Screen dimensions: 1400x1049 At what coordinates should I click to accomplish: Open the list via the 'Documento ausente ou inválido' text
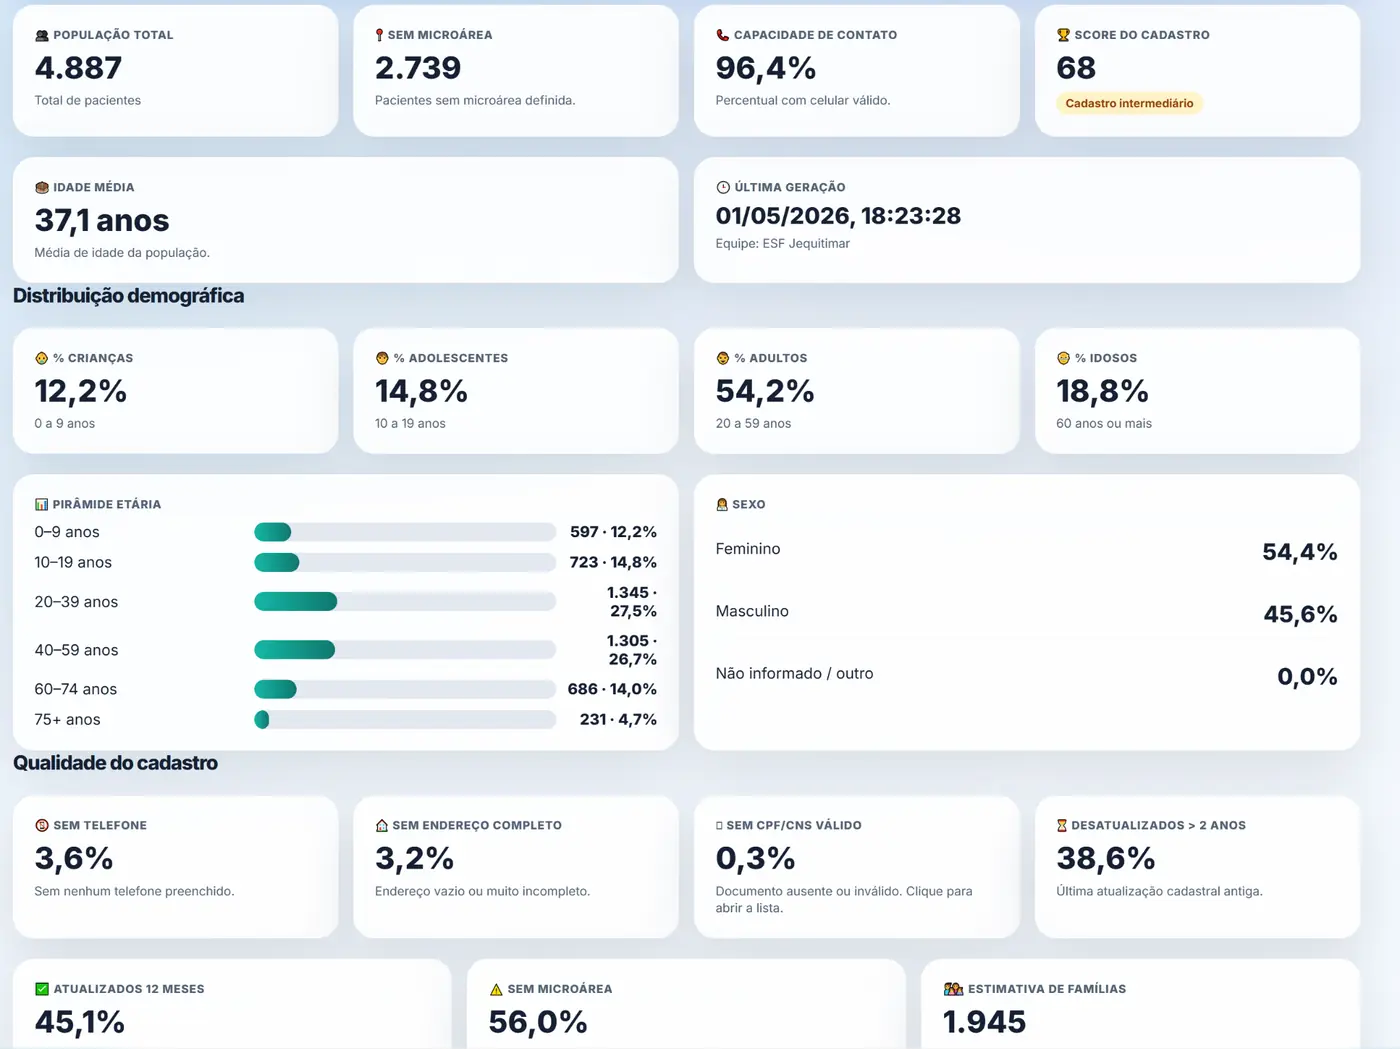[844, 899]
